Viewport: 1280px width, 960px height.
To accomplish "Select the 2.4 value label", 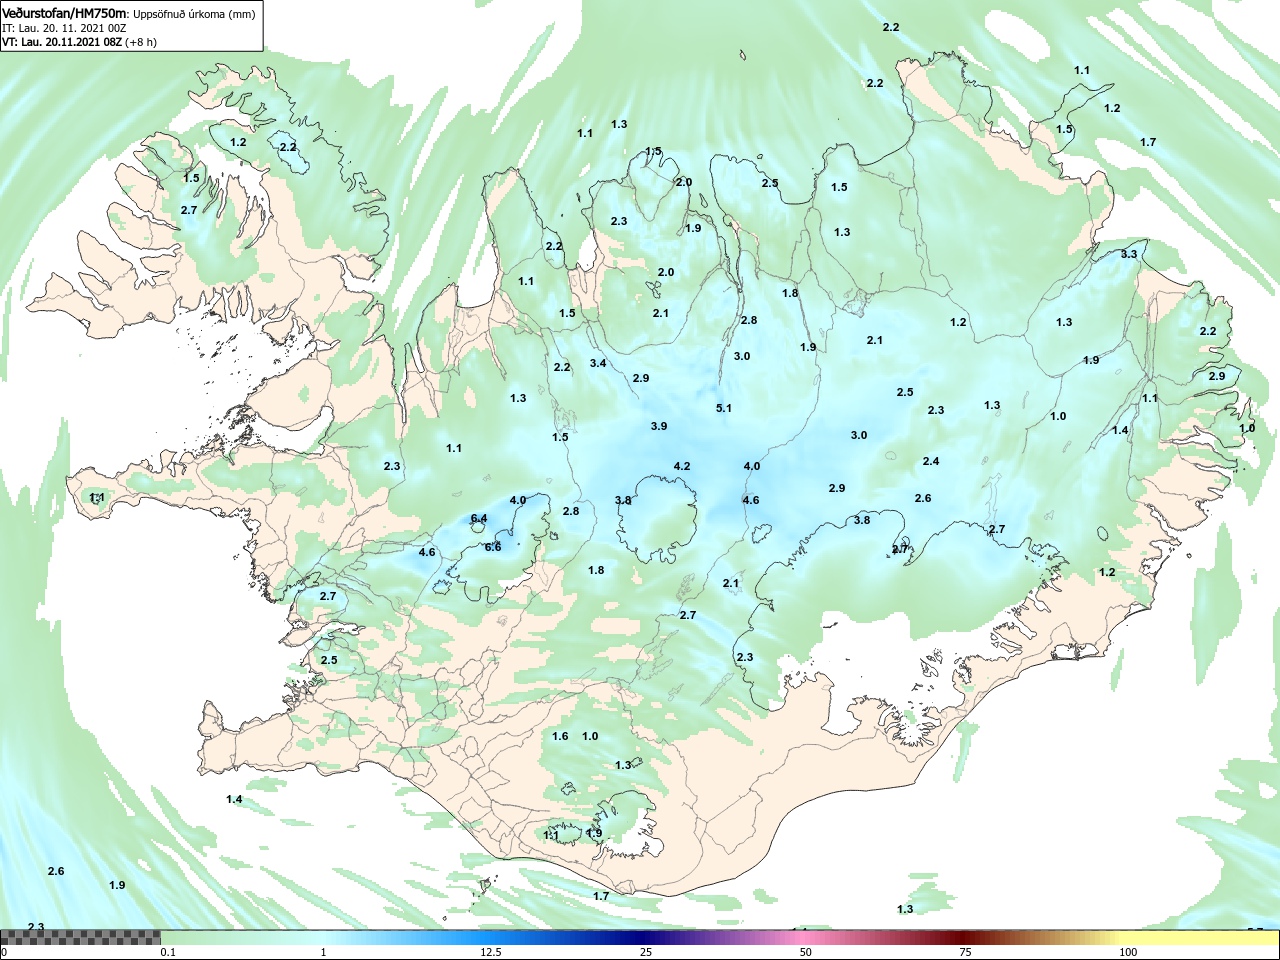I will click(x=931, y=461).
